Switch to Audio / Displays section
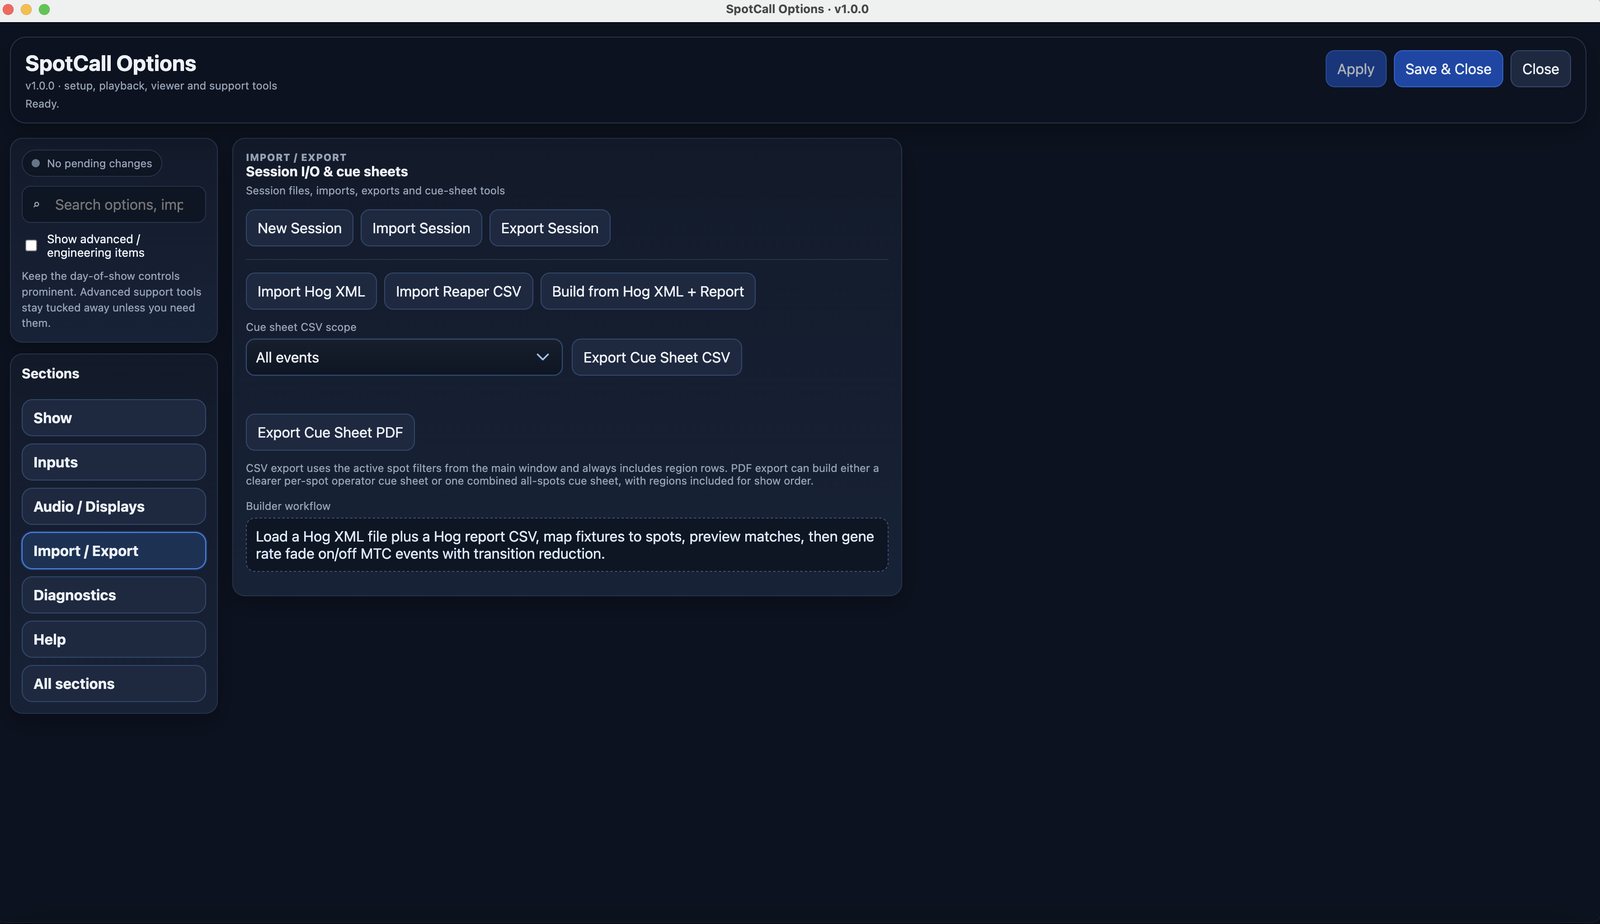The height and width of the screenshot is (924, 1600). click(114, 507)
